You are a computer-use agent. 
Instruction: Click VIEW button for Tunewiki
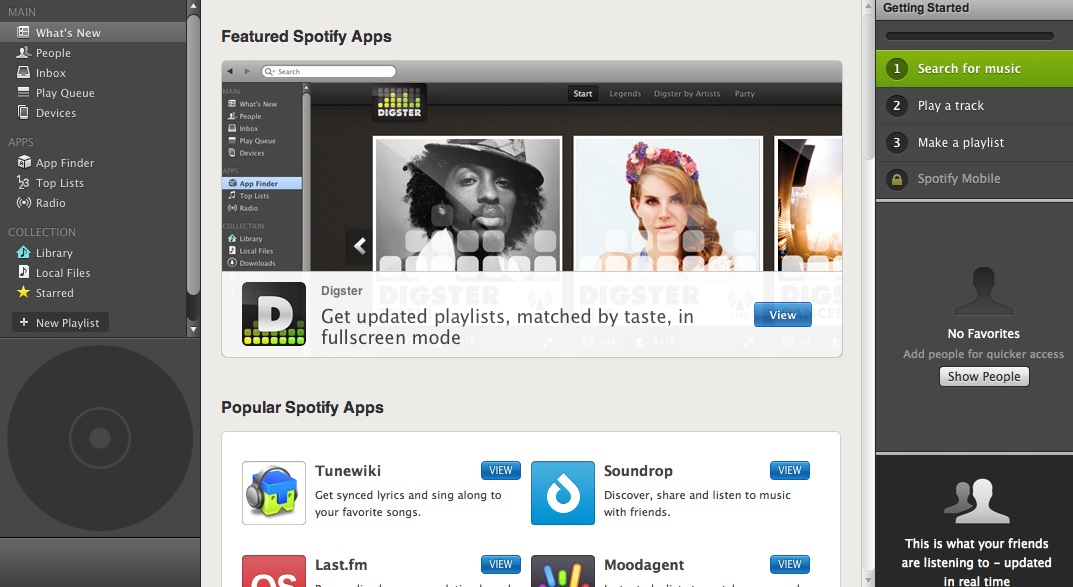(x=501, y=470)
